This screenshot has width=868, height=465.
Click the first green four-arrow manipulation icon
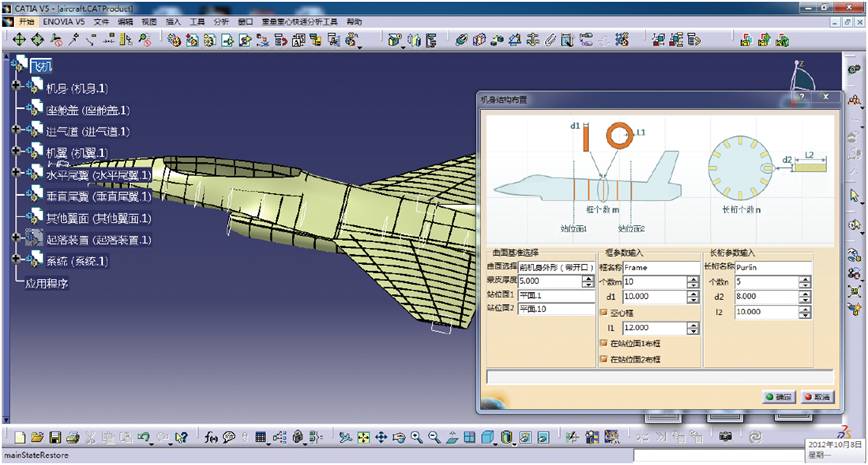click(x=19, y=39)
